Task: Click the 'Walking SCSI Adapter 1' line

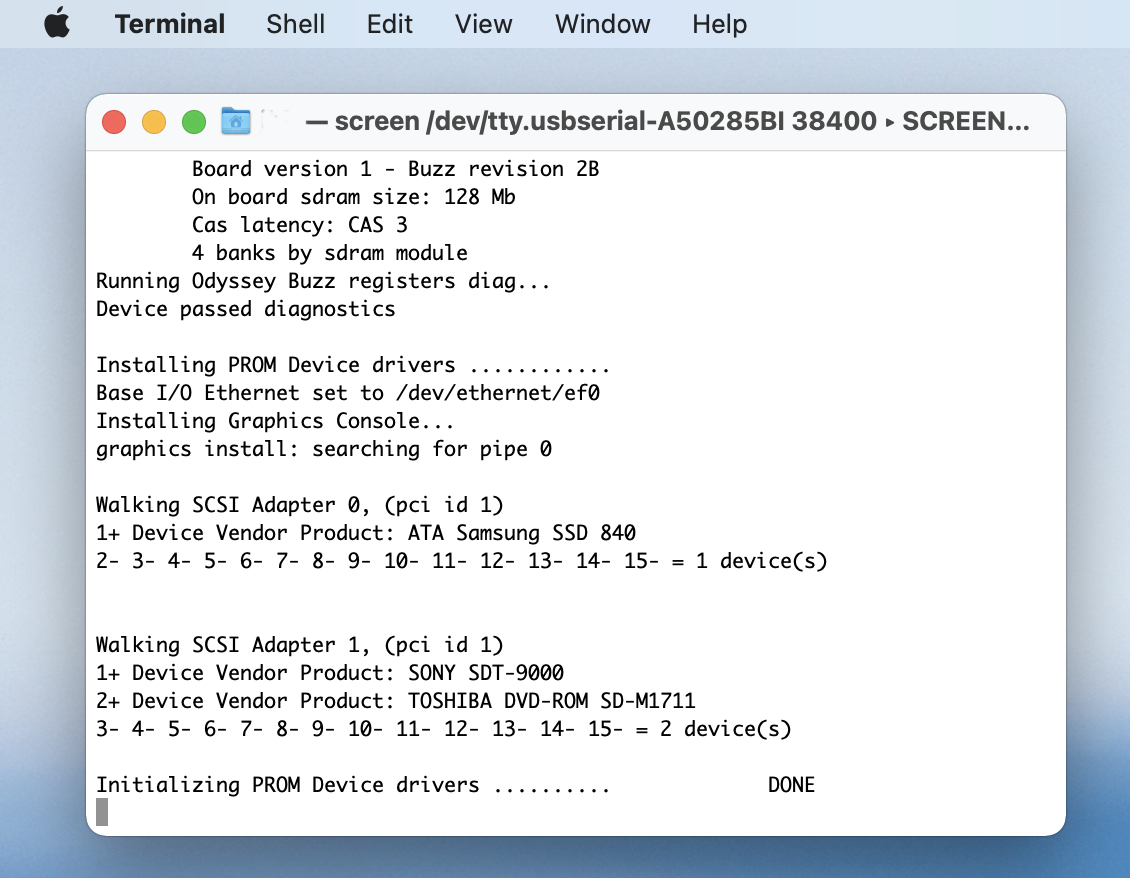Action: point(300,645)
